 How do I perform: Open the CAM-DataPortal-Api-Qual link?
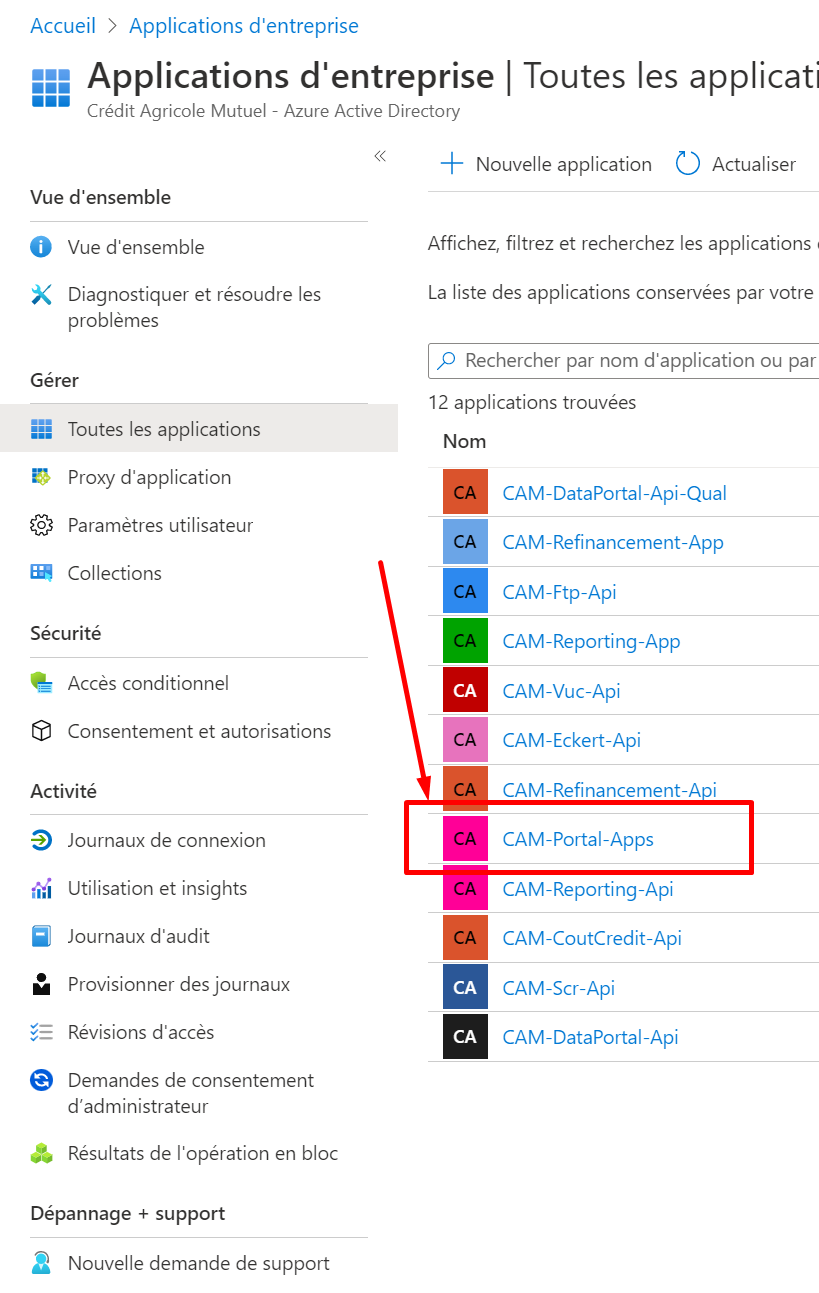click(614, 493)
